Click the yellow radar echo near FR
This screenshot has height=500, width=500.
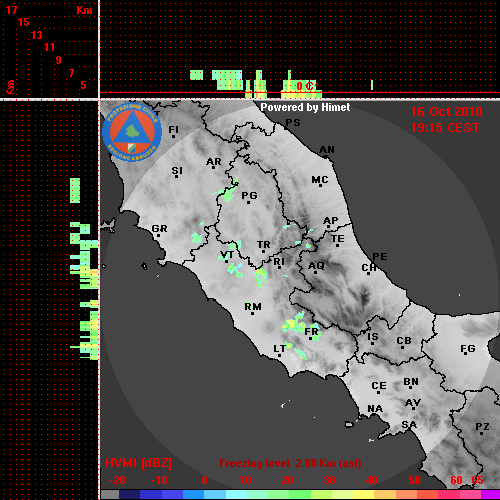[x=291, y=323]
